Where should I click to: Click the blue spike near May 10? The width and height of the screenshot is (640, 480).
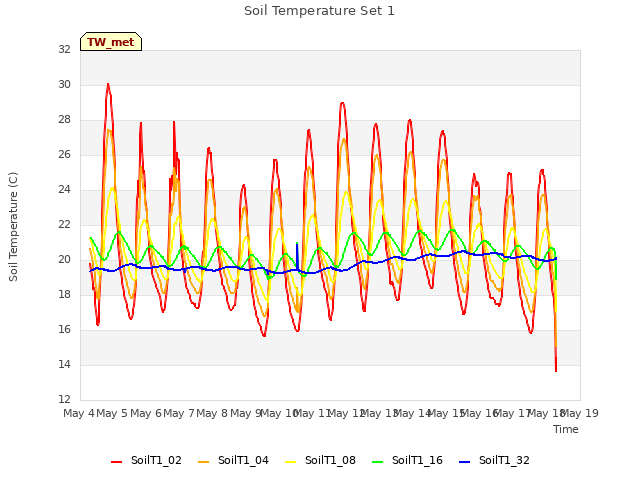pos(297,255)
